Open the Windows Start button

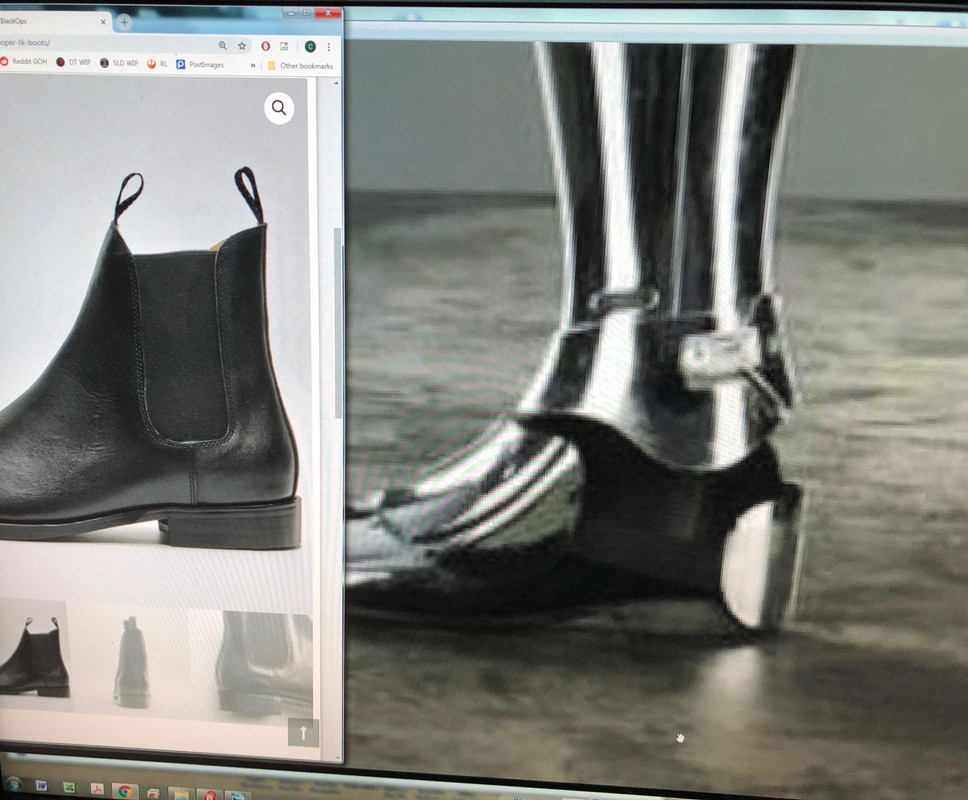click(x=14, y=785)
